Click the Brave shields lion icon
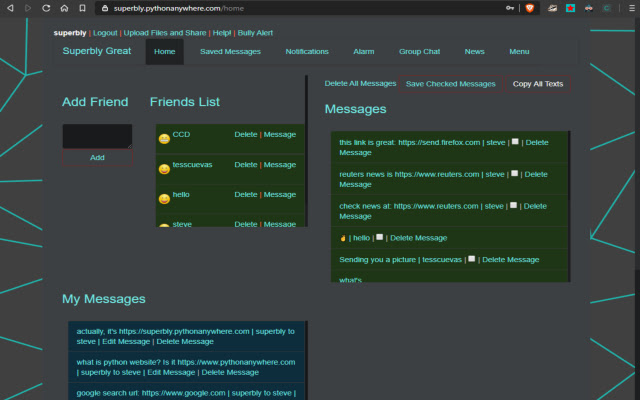 tap(529, 8)
